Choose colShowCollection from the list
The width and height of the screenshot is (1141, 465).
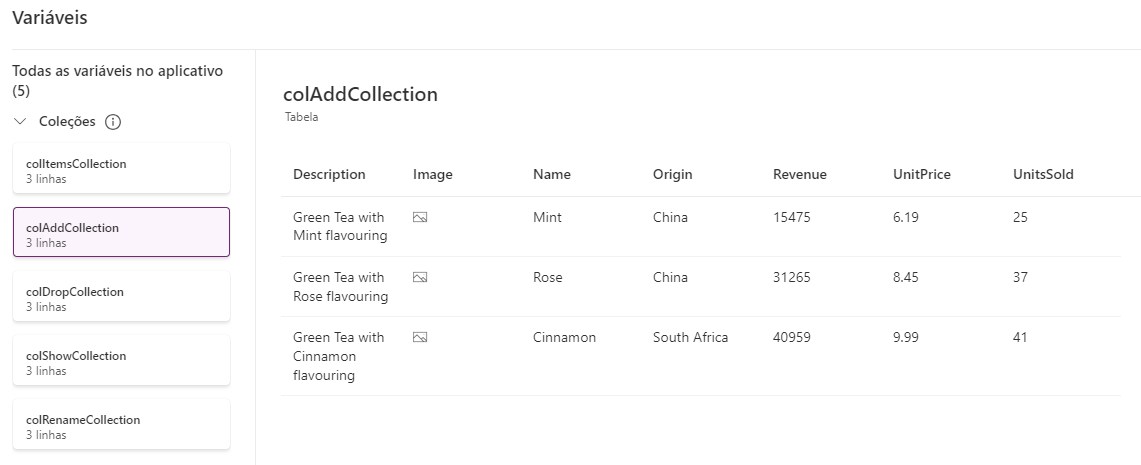click(x=121, y=360)
